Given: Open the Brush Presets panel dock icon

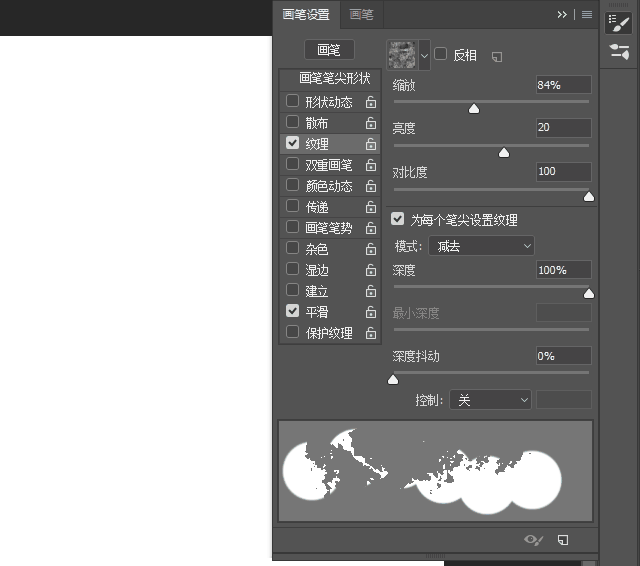Looking at the screenshot, I should (x=619, y=52).
